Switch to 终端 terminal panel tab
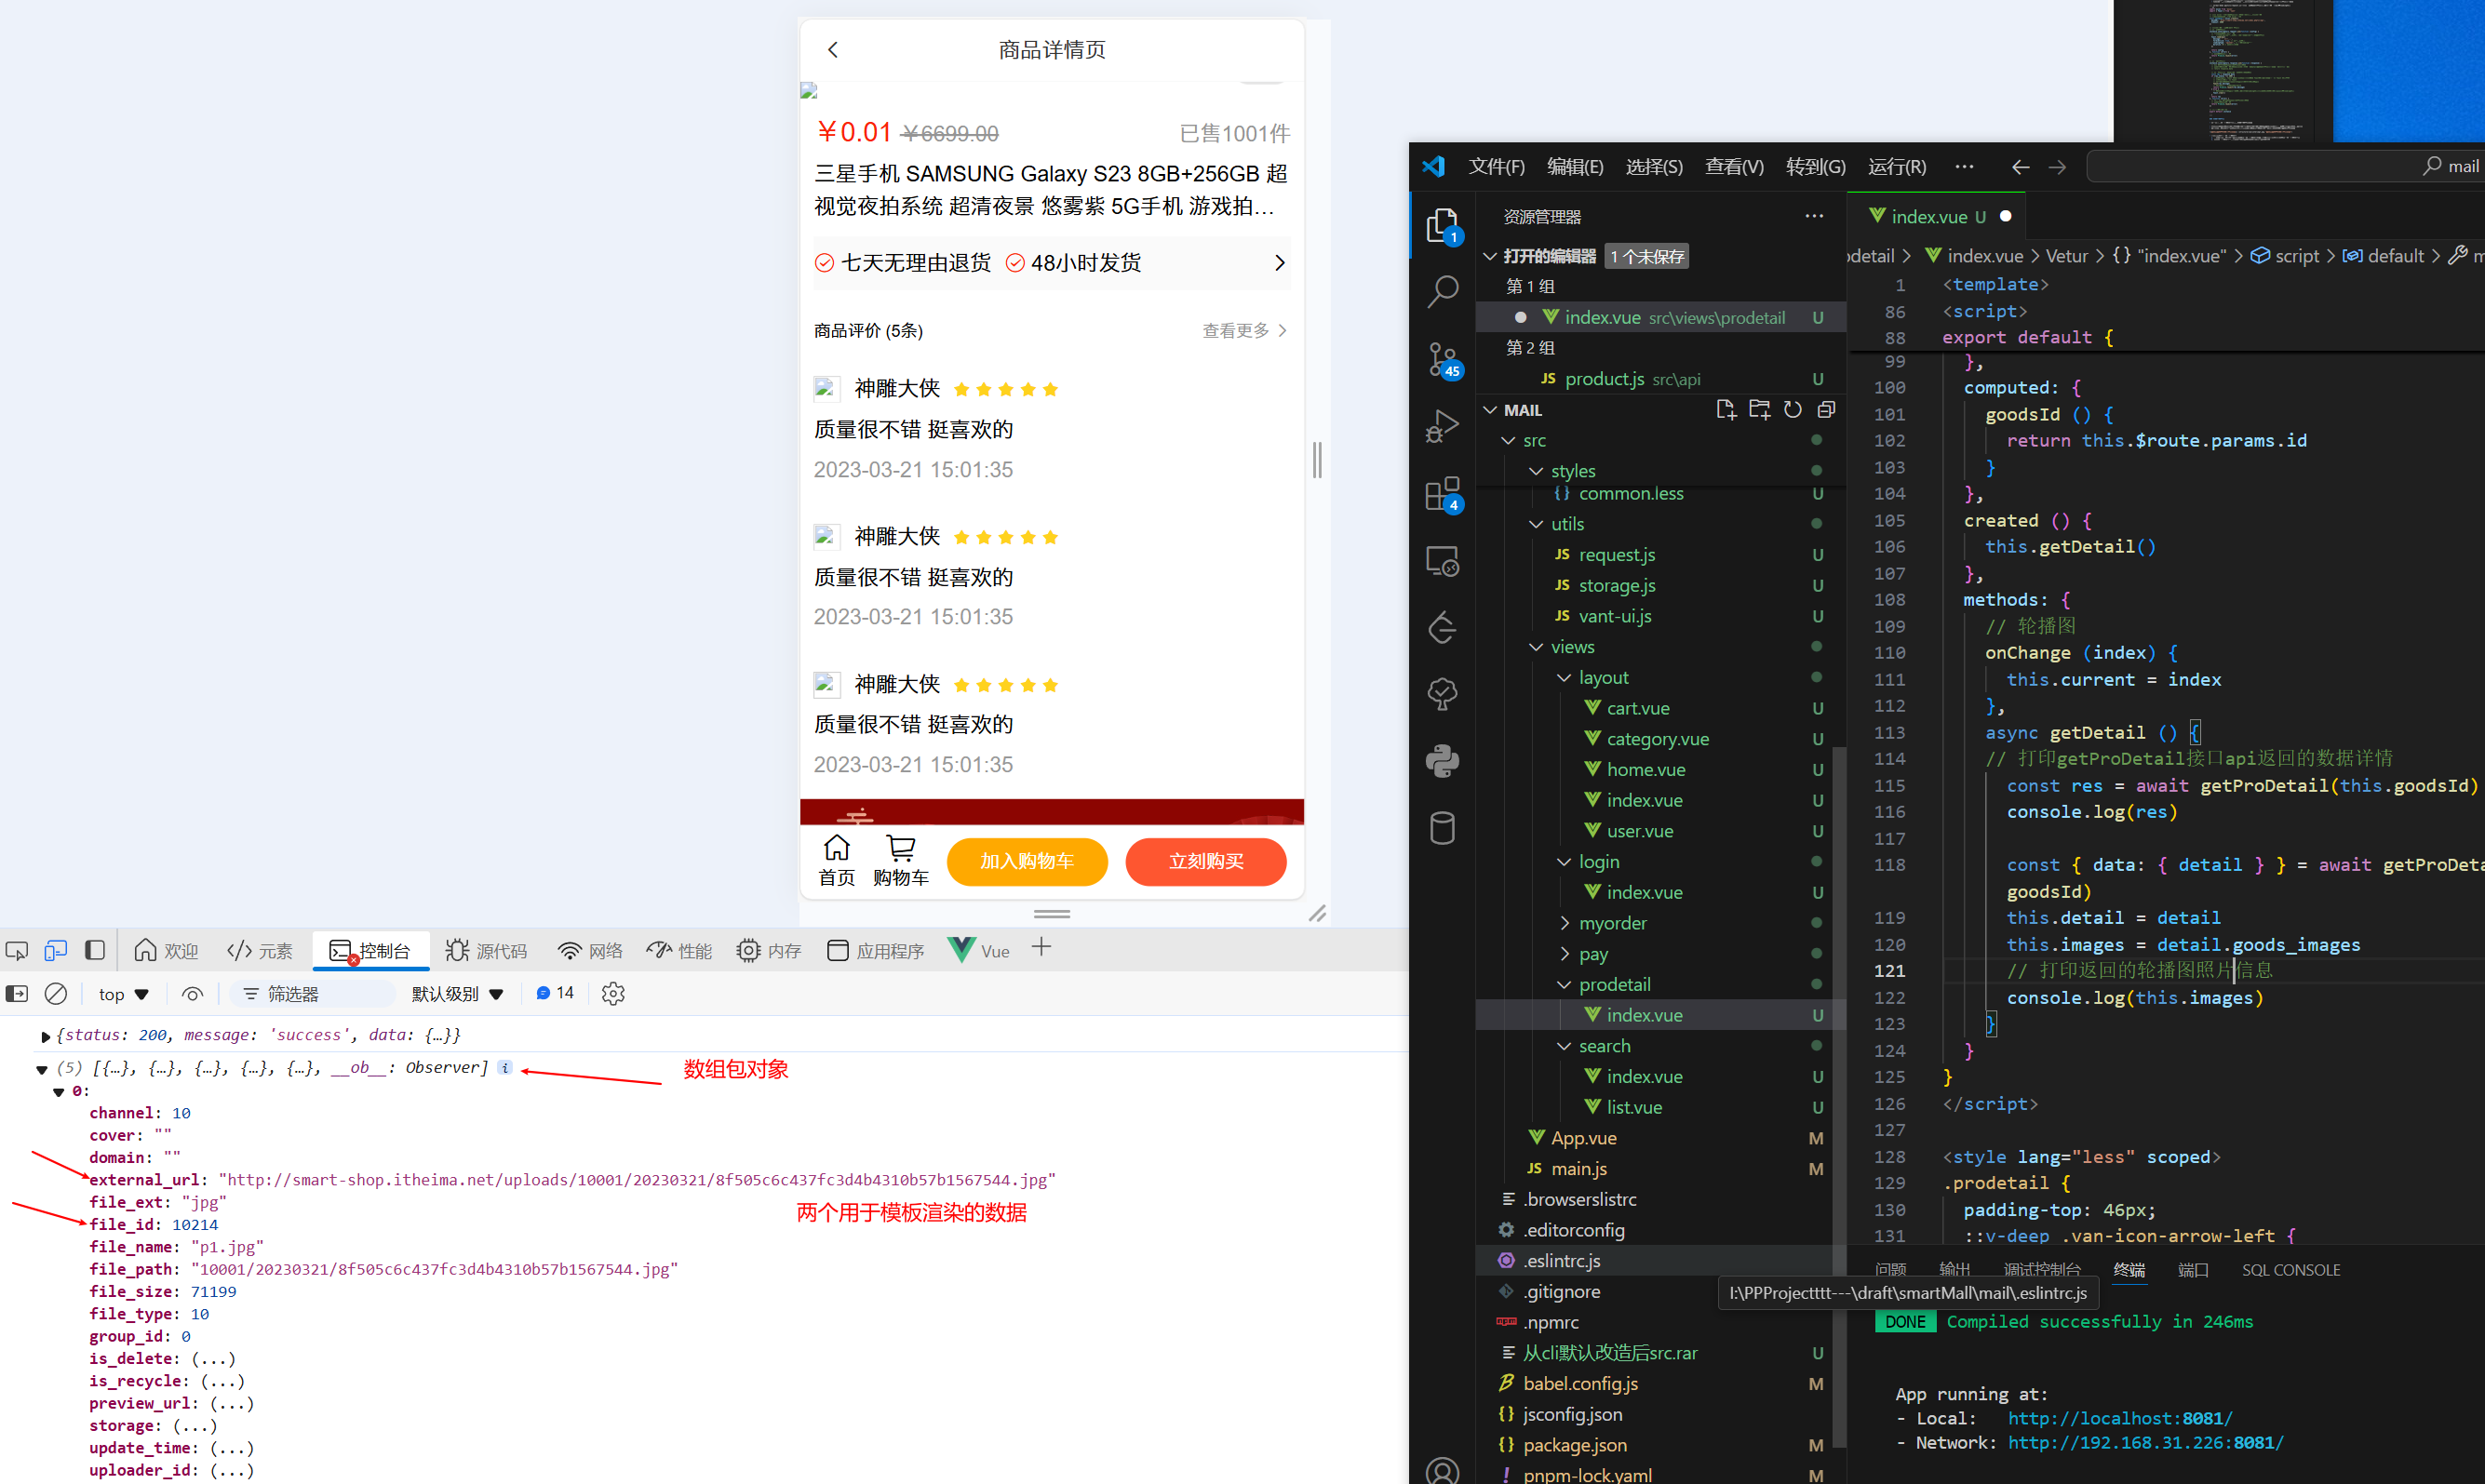Viewport: 2485px width, 1484px height. pyautogui.click(x=2129, y=1270)
